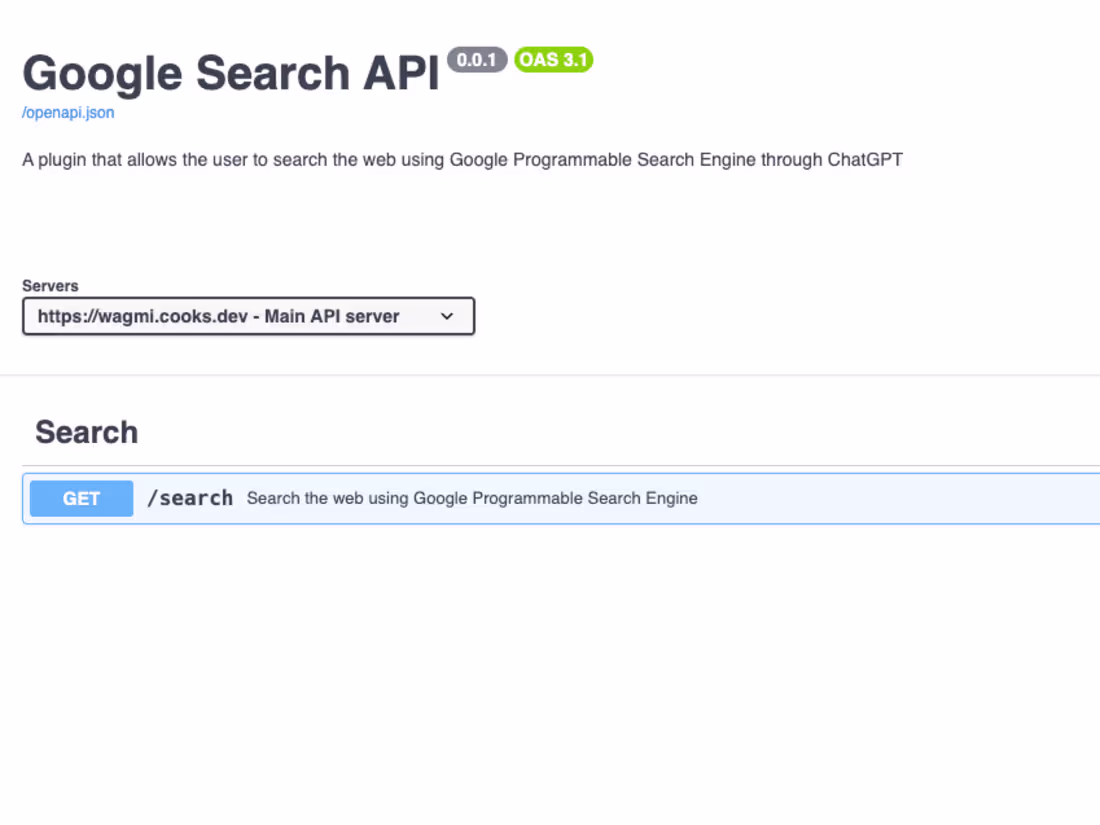1100x825 pixels.
Task: Click the chevron on the Servers selector
Action: pyautogui.click(x=447, y=316)
